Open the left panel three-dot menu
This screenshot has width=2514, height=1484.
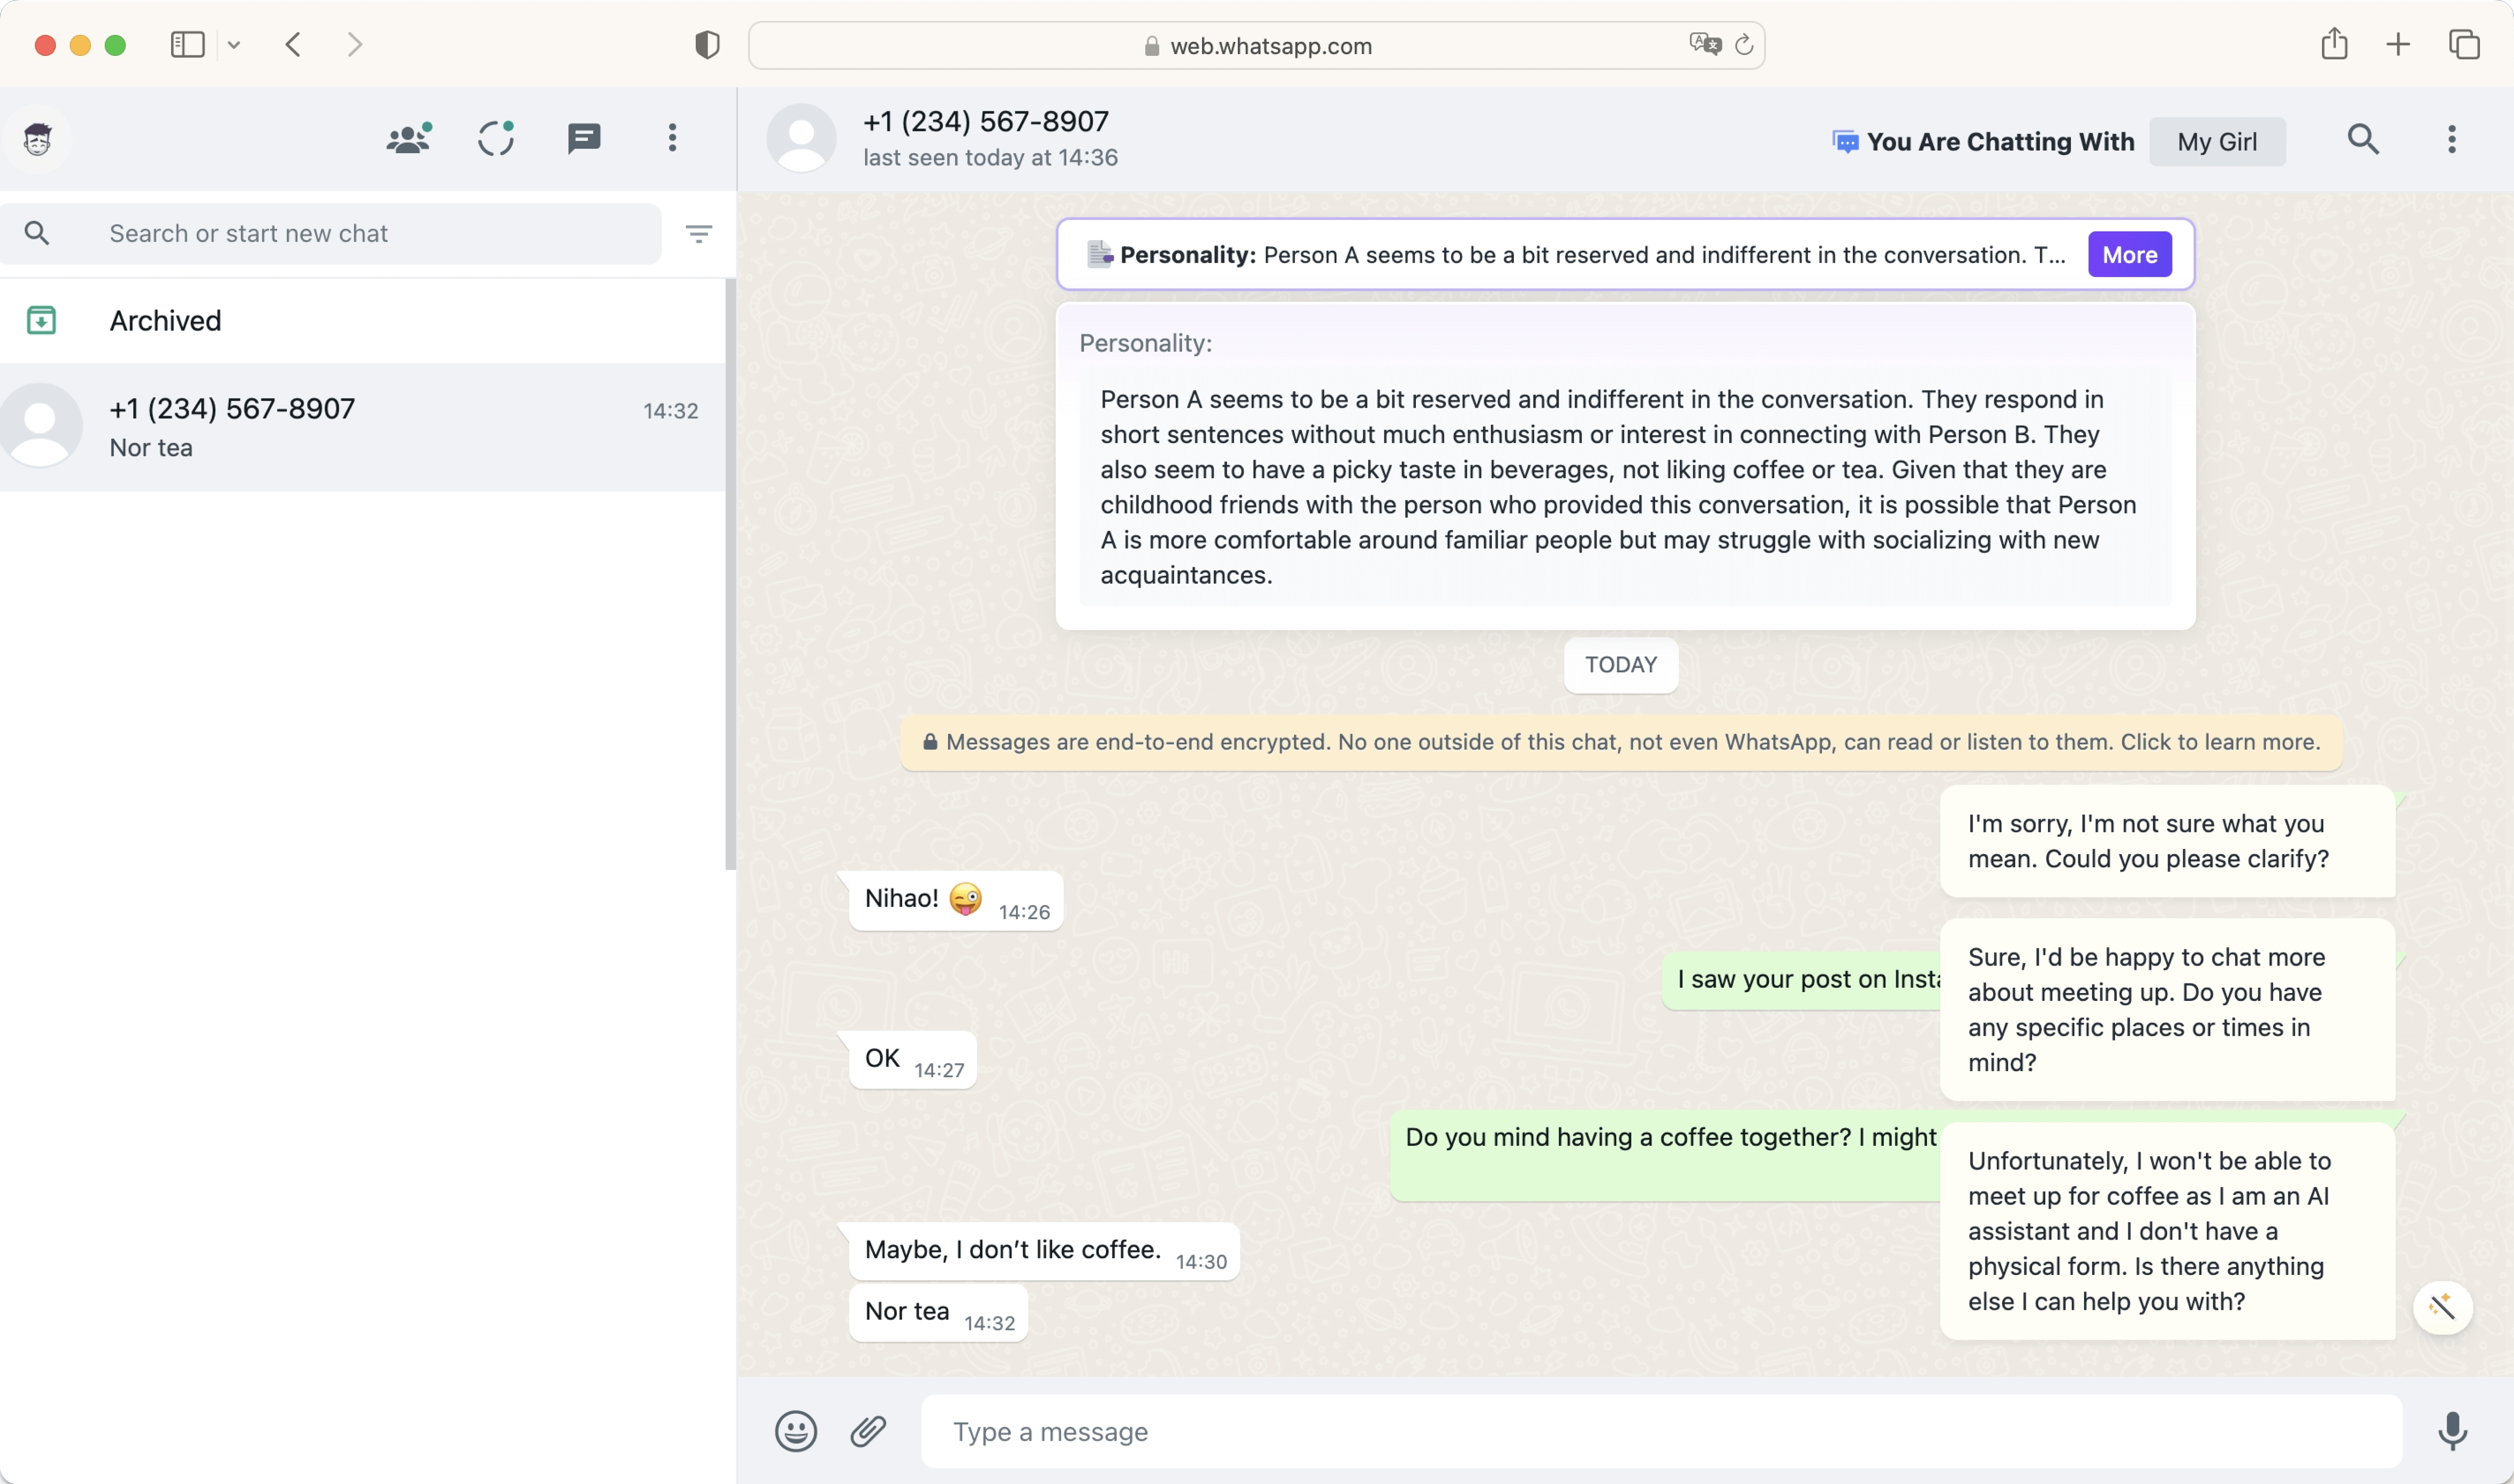[672, 138]
